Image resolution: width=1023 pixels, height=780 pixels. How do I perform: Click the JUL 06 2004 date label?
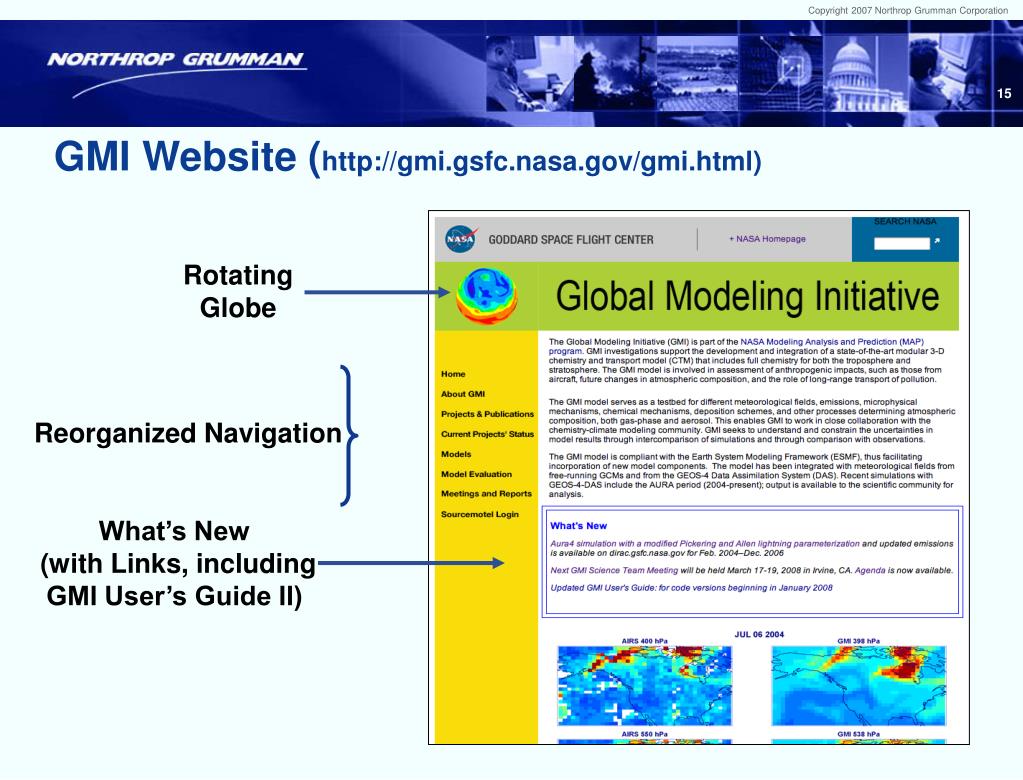click(x=759, y=634)
